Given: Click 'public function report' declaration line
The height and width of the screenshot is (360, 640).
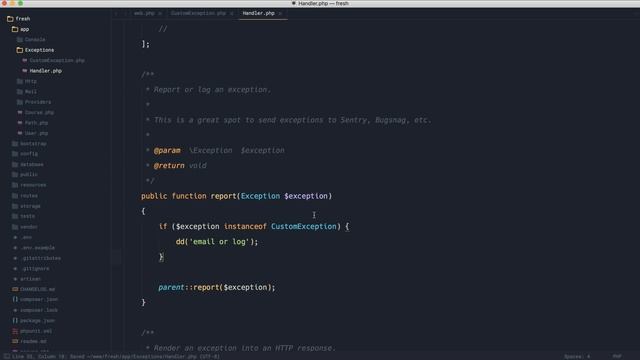Looking at the screenshot, I should 236,196.
